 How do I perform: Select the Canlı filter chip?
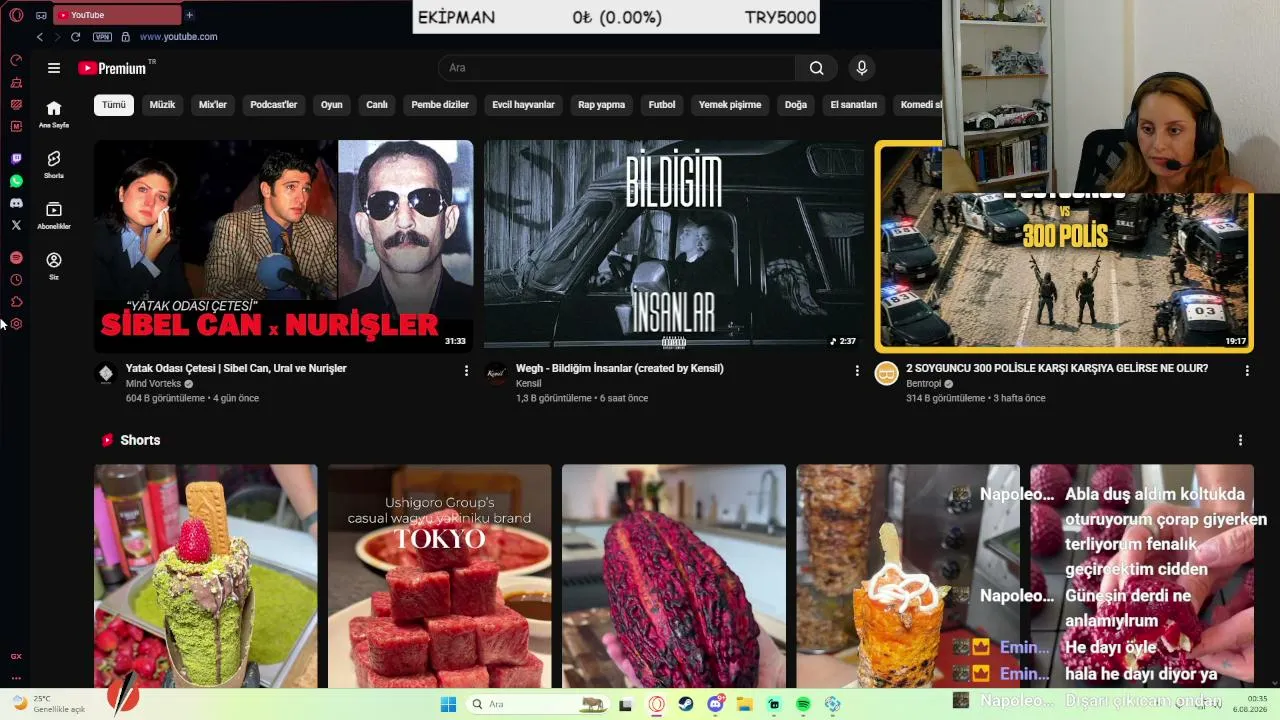point(377,105)
